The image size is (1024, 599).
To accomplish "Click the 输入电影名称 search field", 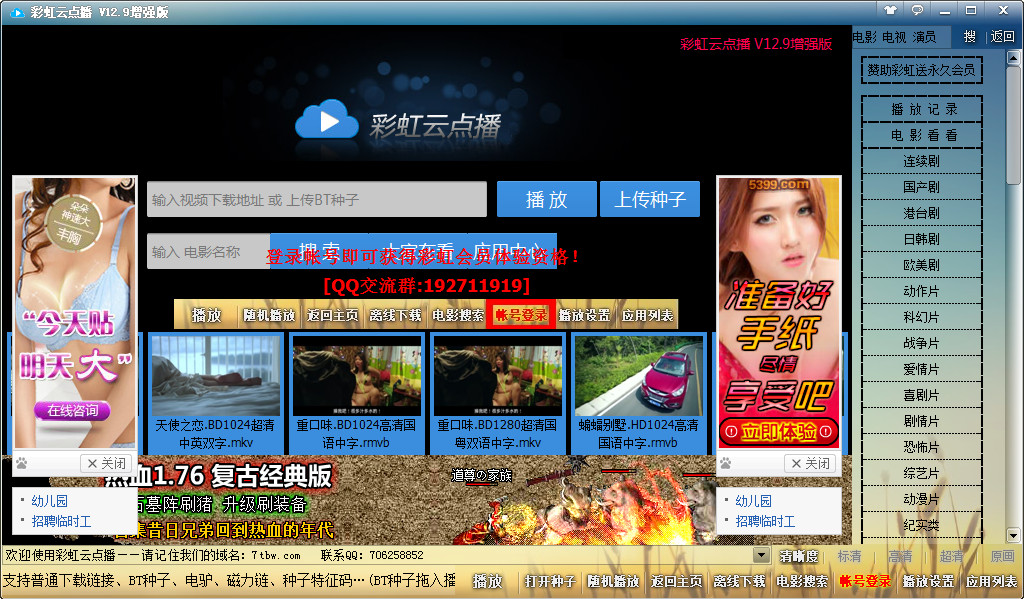I will (208, 251).
